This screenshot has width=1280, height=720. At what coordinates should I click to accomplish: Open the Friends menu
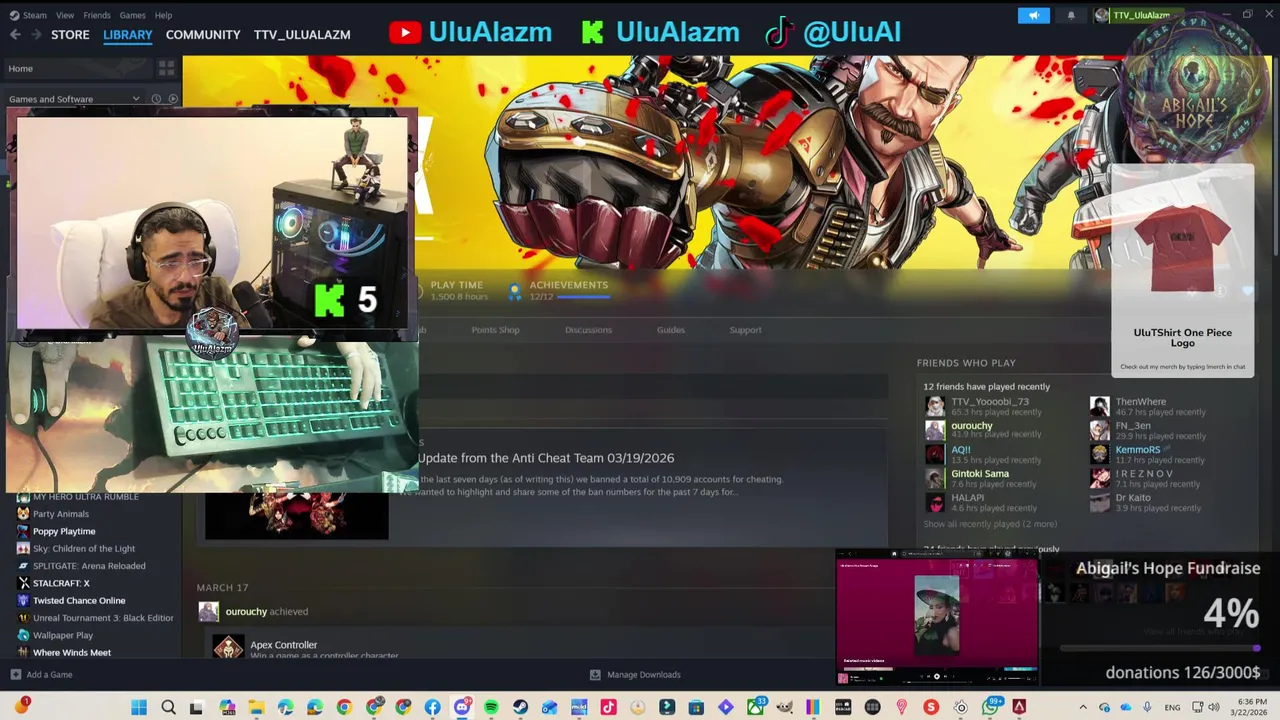[x=97, y=15]
